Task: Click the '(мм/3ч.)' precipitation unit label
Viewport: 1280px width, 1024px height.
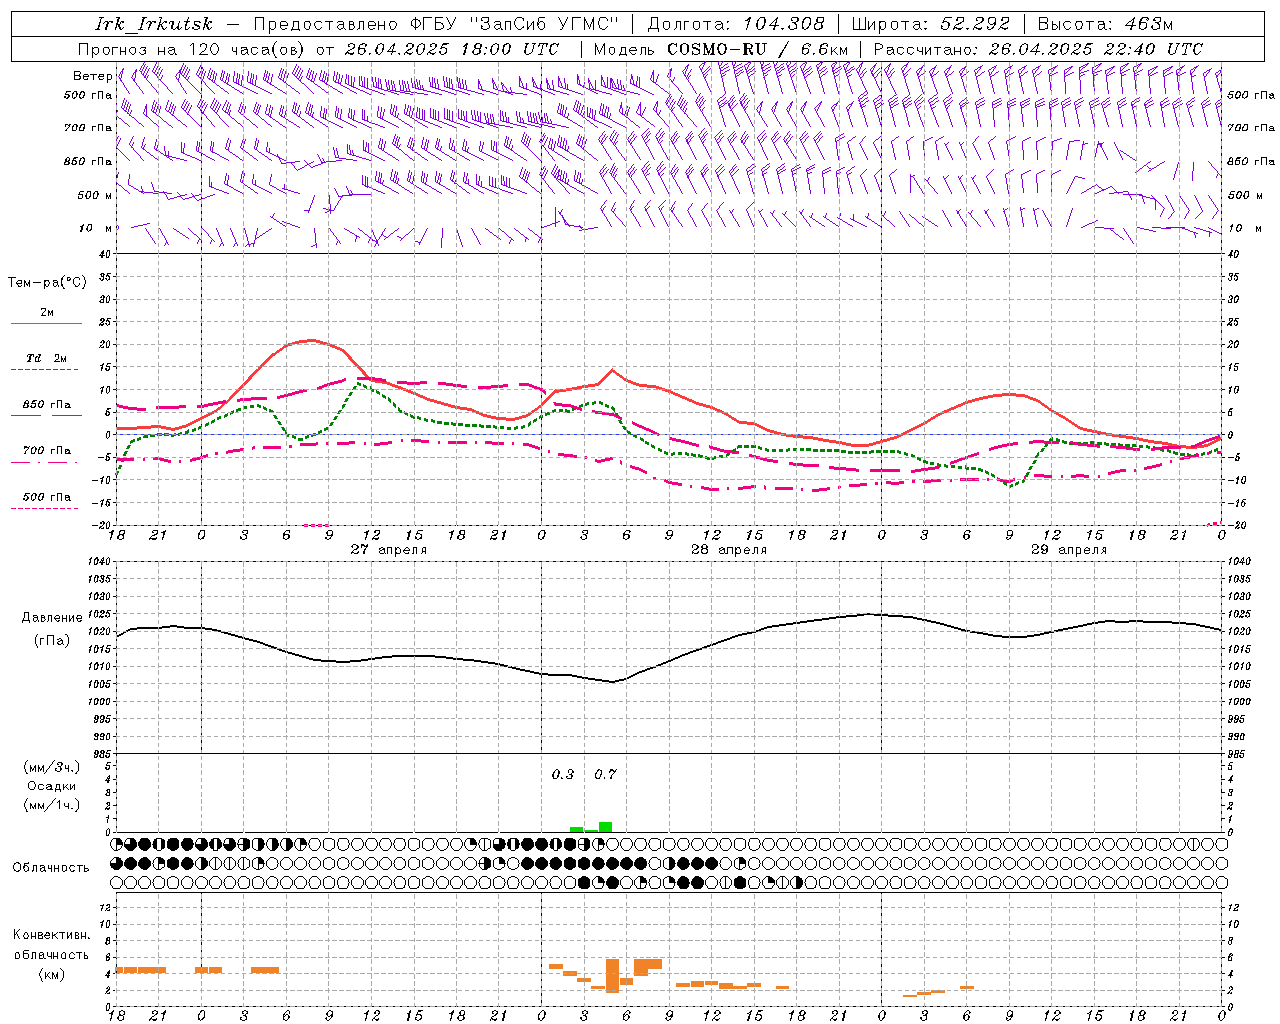Action: click(x=51, y=767)
